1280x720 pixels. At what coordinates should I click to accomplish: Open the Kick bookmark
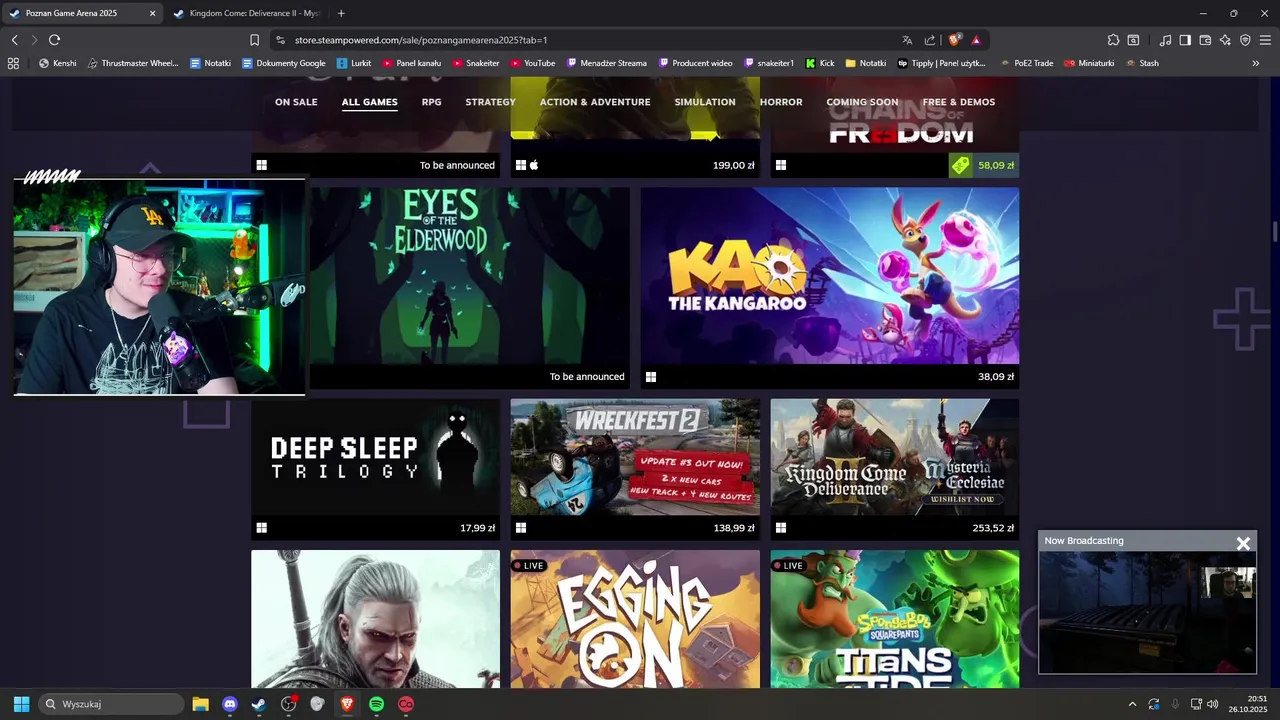820,63
